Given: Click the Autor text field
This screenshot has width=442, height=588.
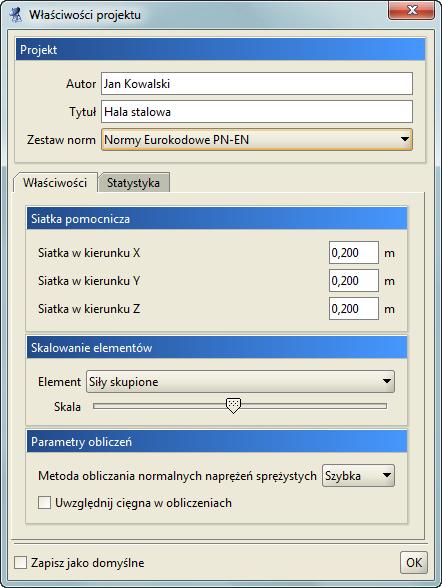Looking at the screenshot, I should click(257, 84).
